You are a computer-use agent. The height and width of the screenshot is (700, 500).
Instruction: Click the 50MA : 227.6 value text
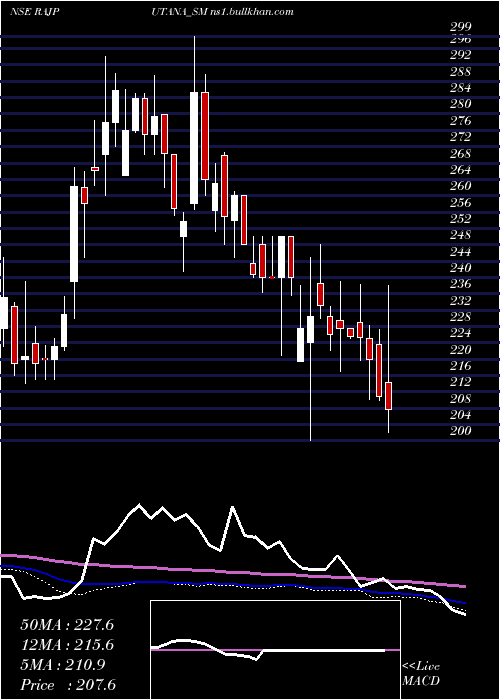67,625
